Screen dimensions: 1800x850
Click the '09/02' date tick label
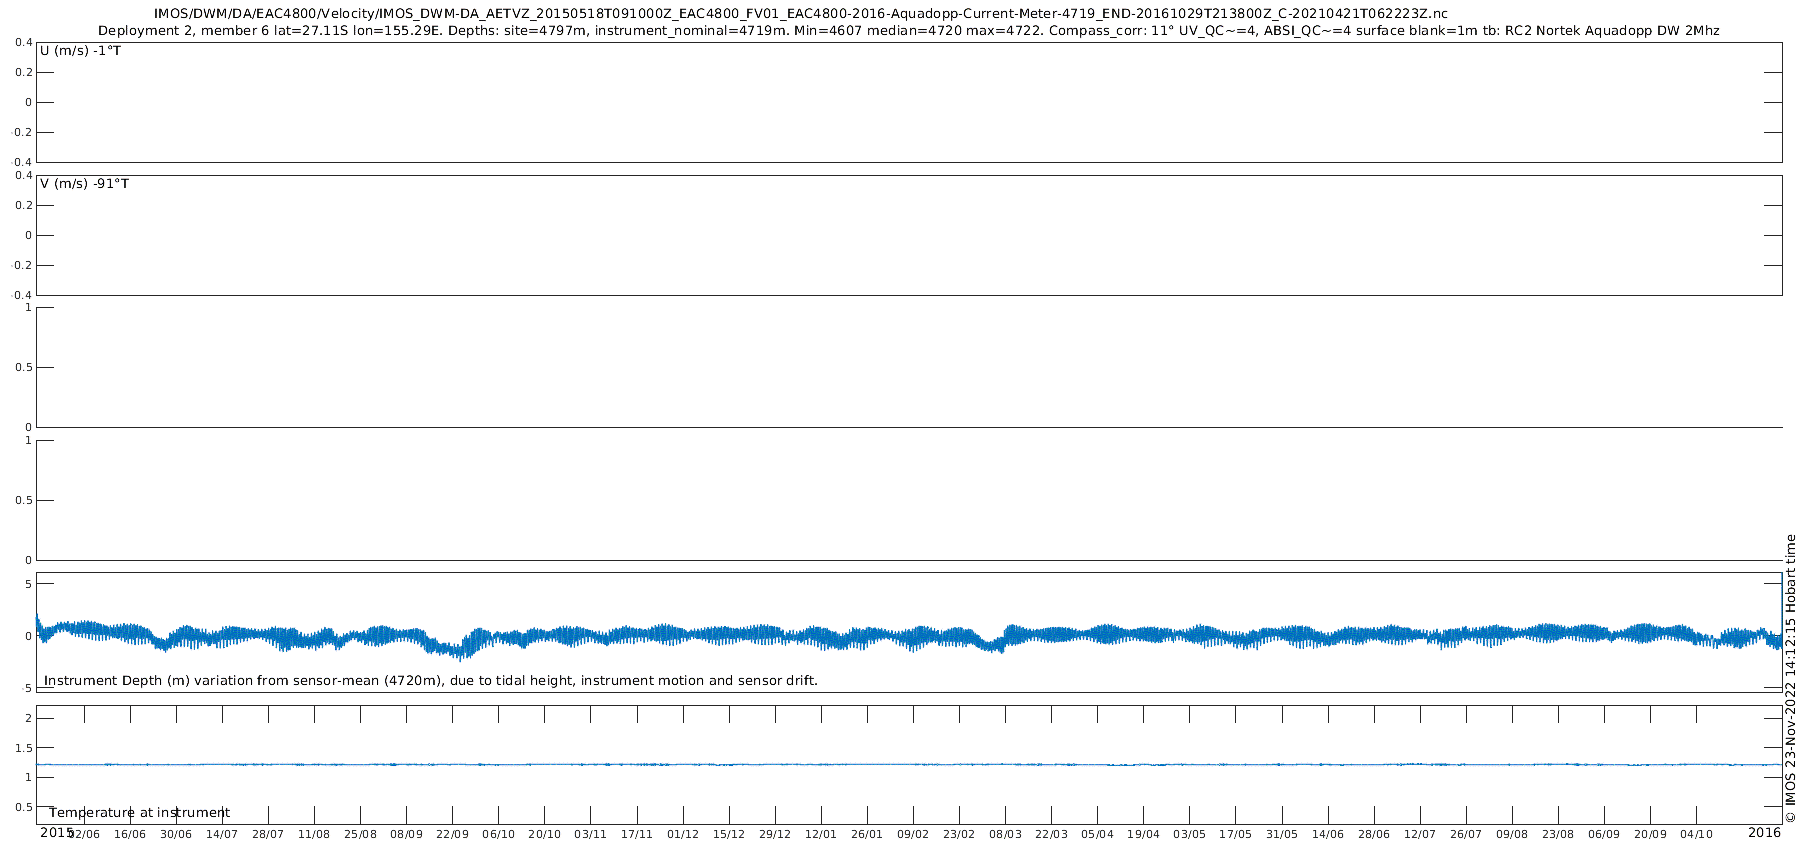913,834
